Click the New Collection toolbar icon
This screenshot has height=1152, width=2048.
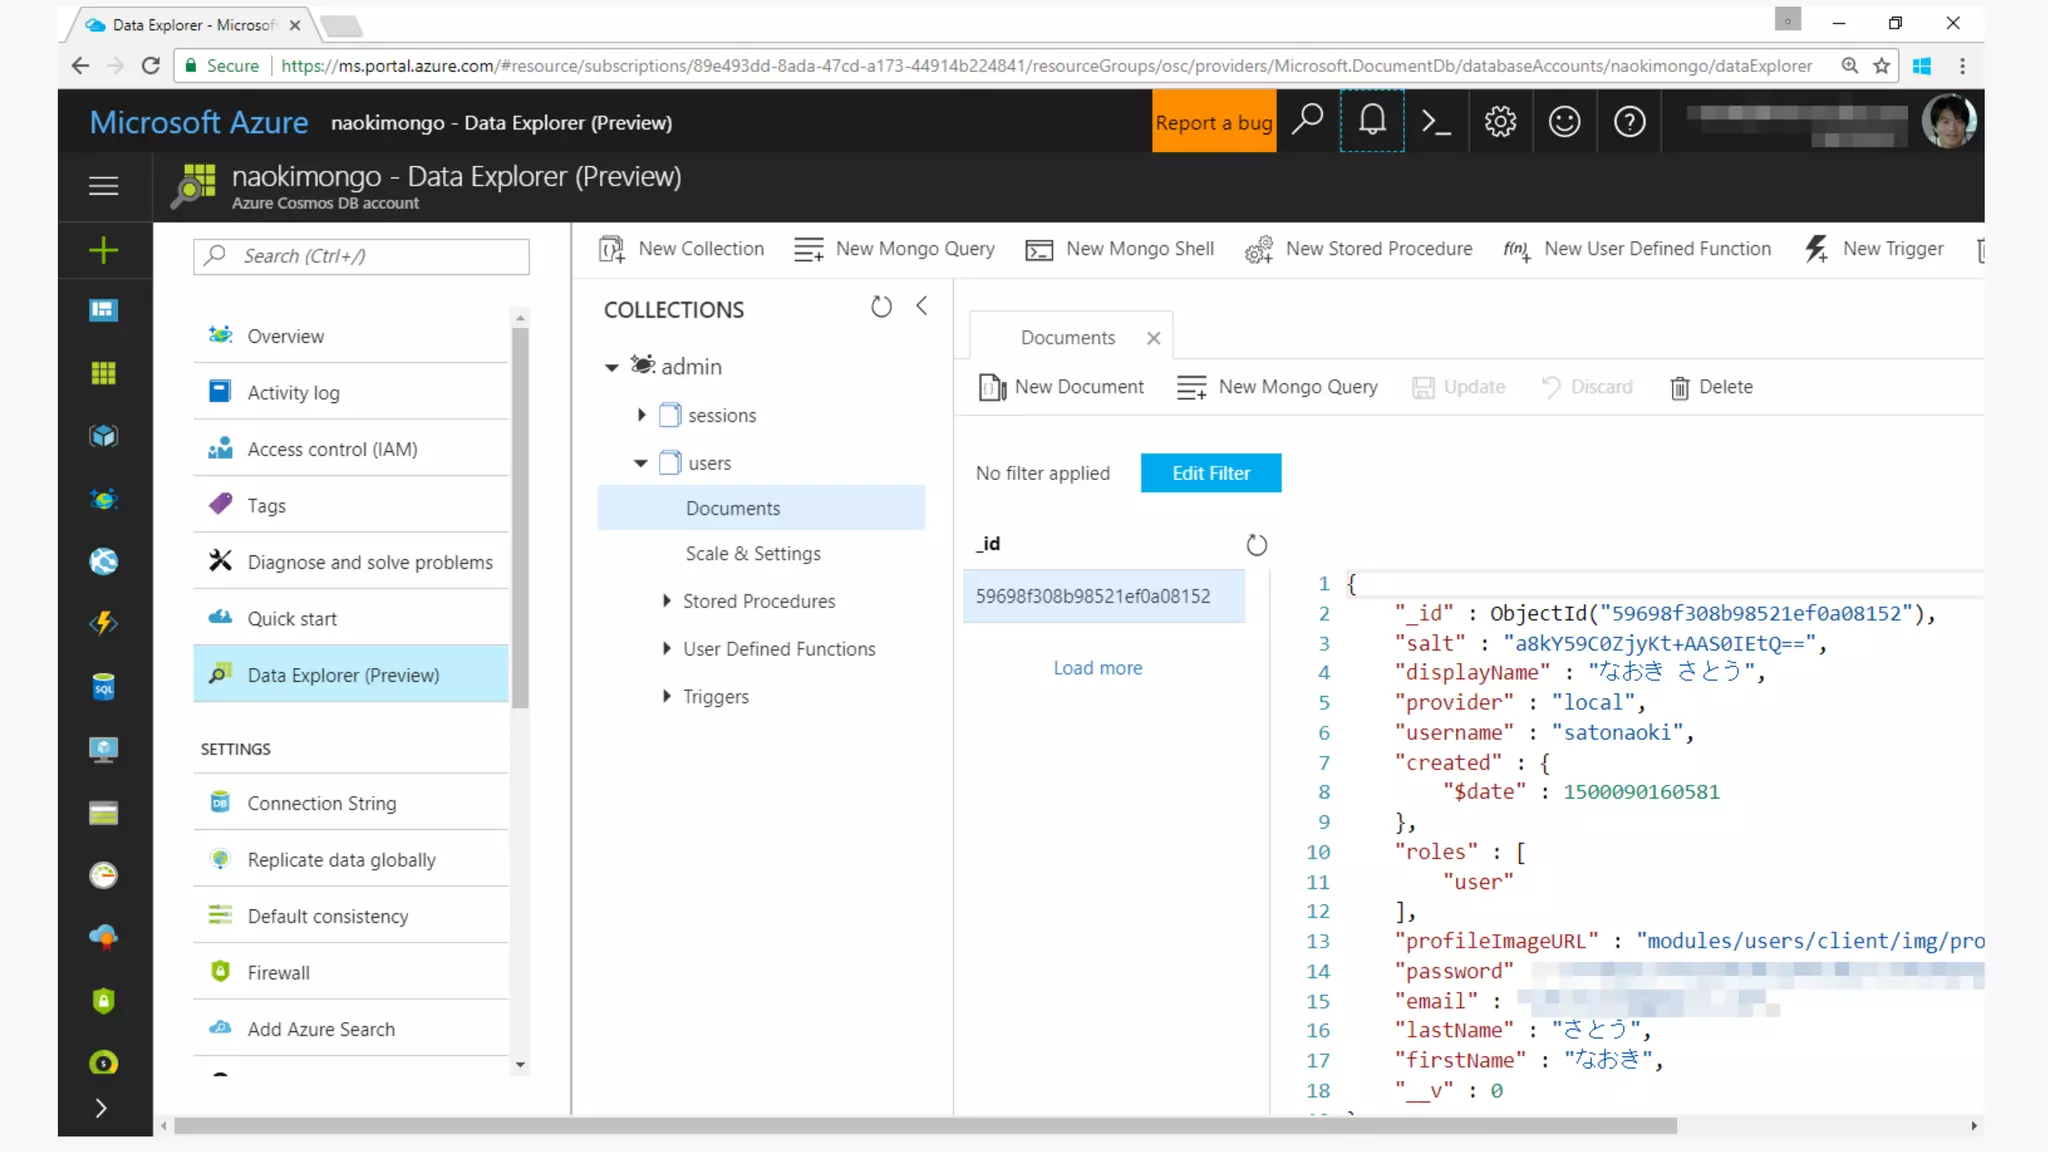pyautogui.click(x=612, y=249)
